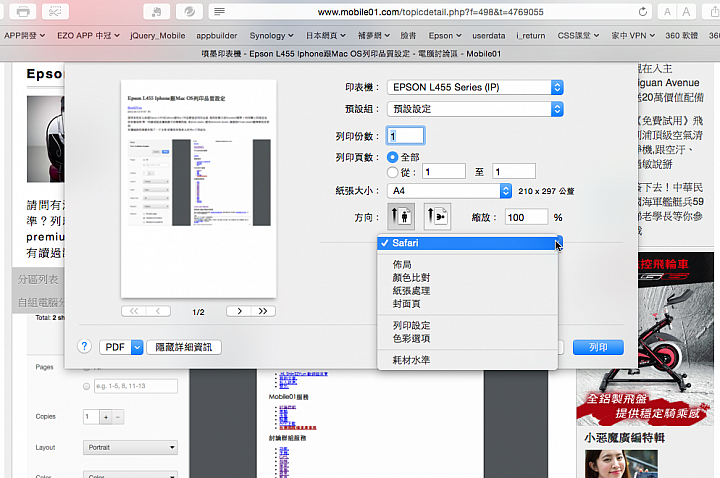Click the 列印份數 copies field
The image size is (720, 478).
tap(405, 136)
